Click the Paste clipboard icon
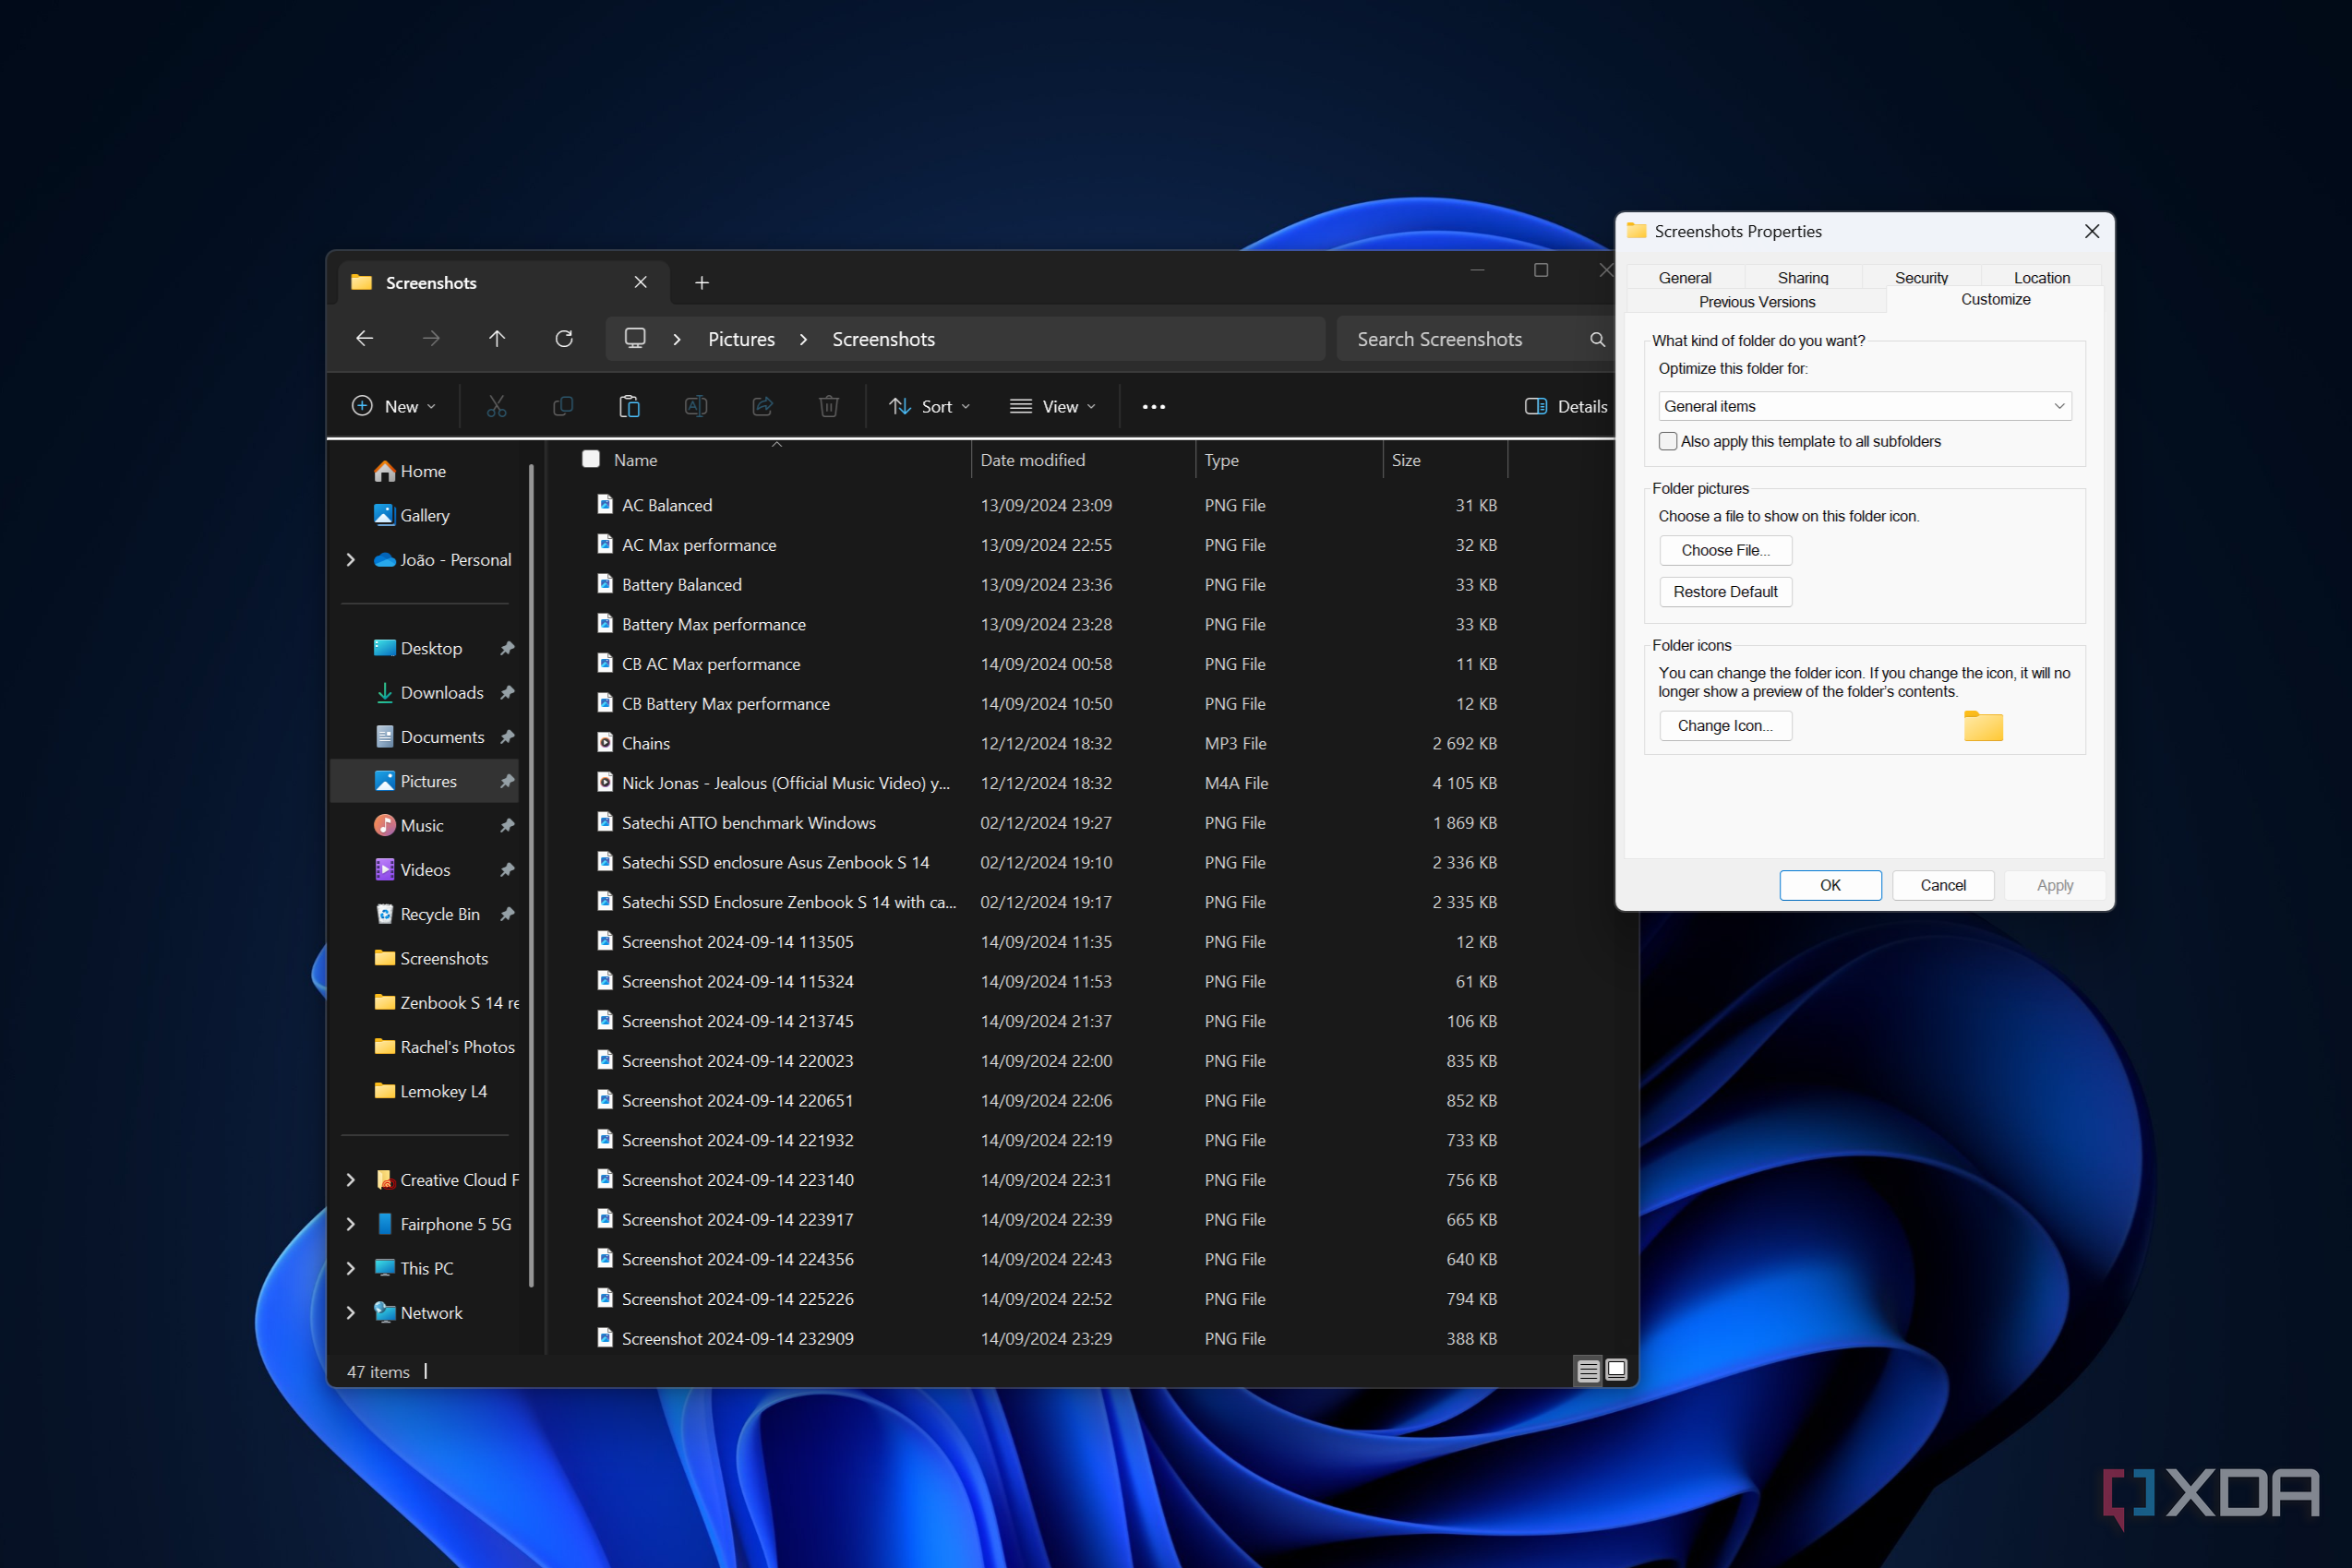Viewport: 2352px width, 1568px height. click(x=629, y=406)
